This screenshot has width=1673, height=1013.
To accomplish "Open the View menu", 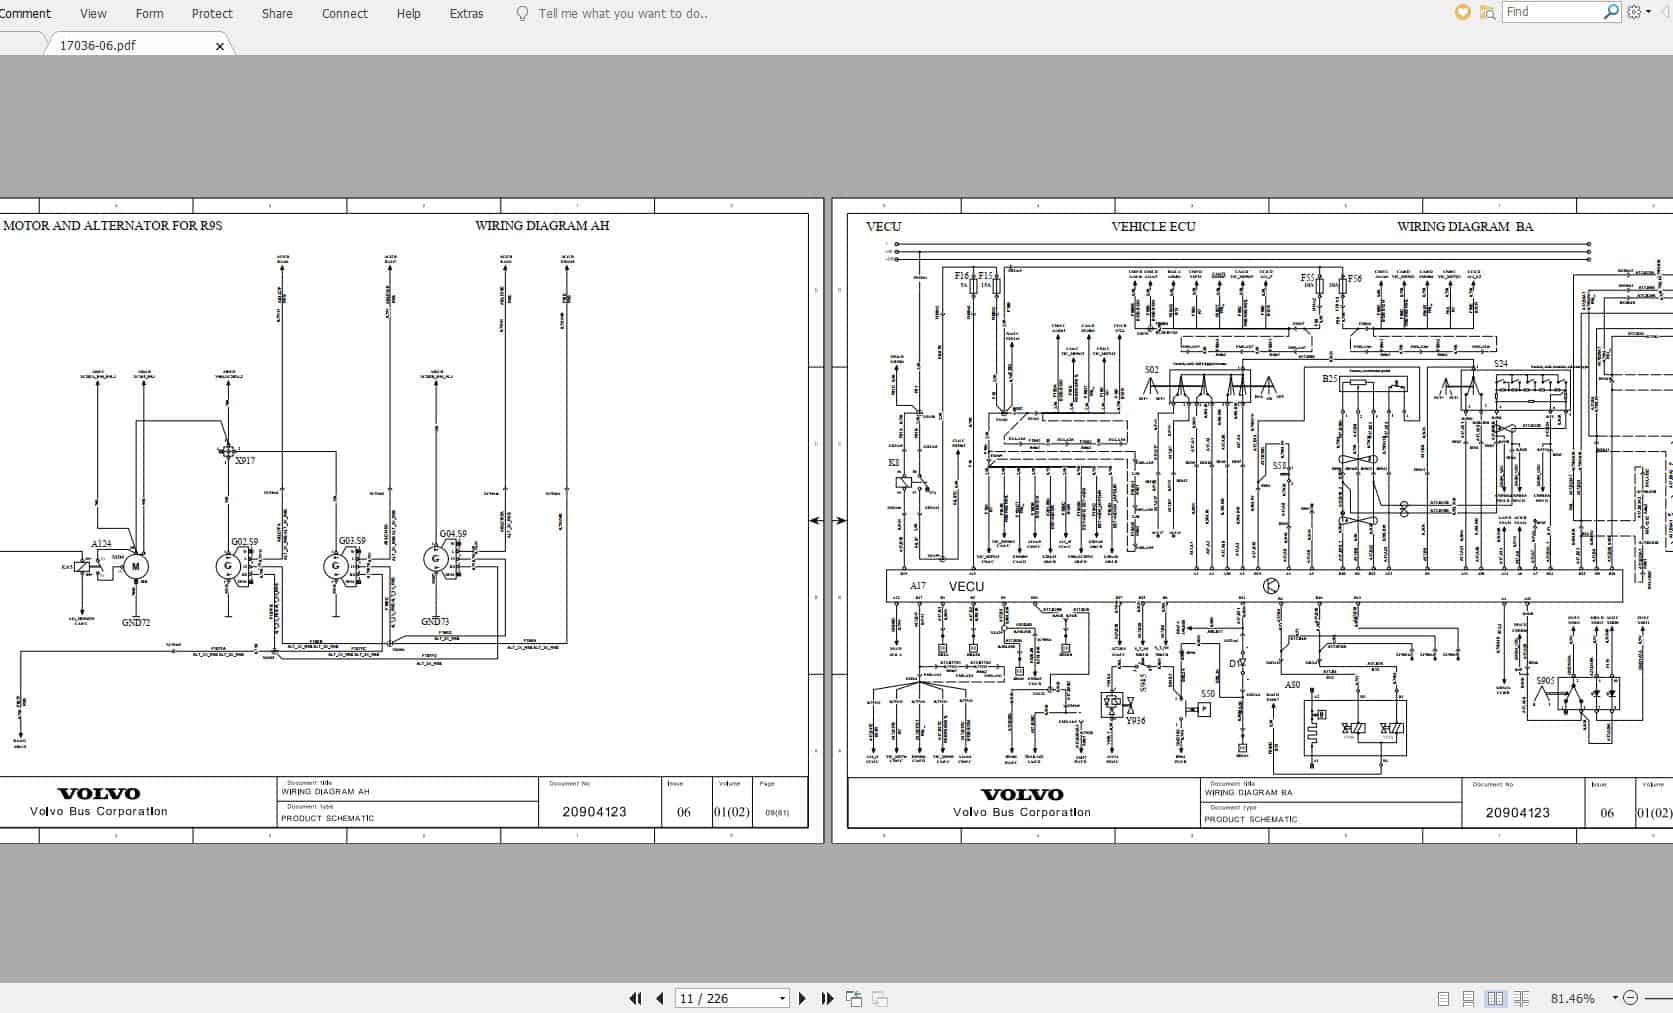I will [x=92, y=13].
